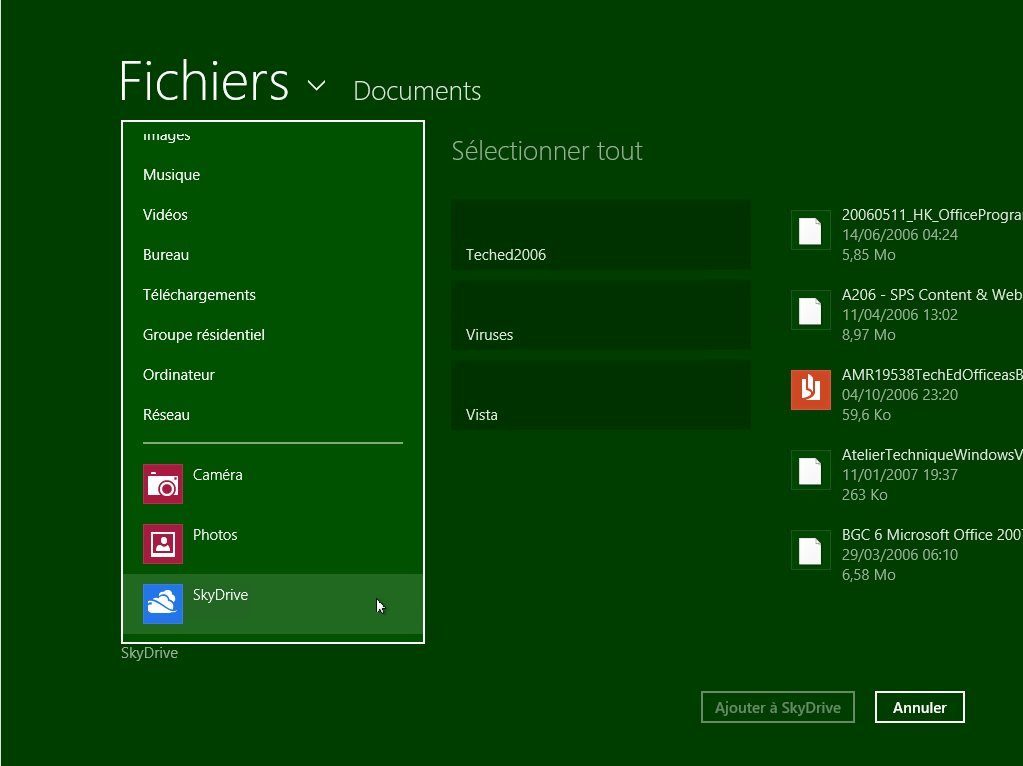Open the Caméra app icon
This screenshot has height=766, width=1023.
[162, 484]
